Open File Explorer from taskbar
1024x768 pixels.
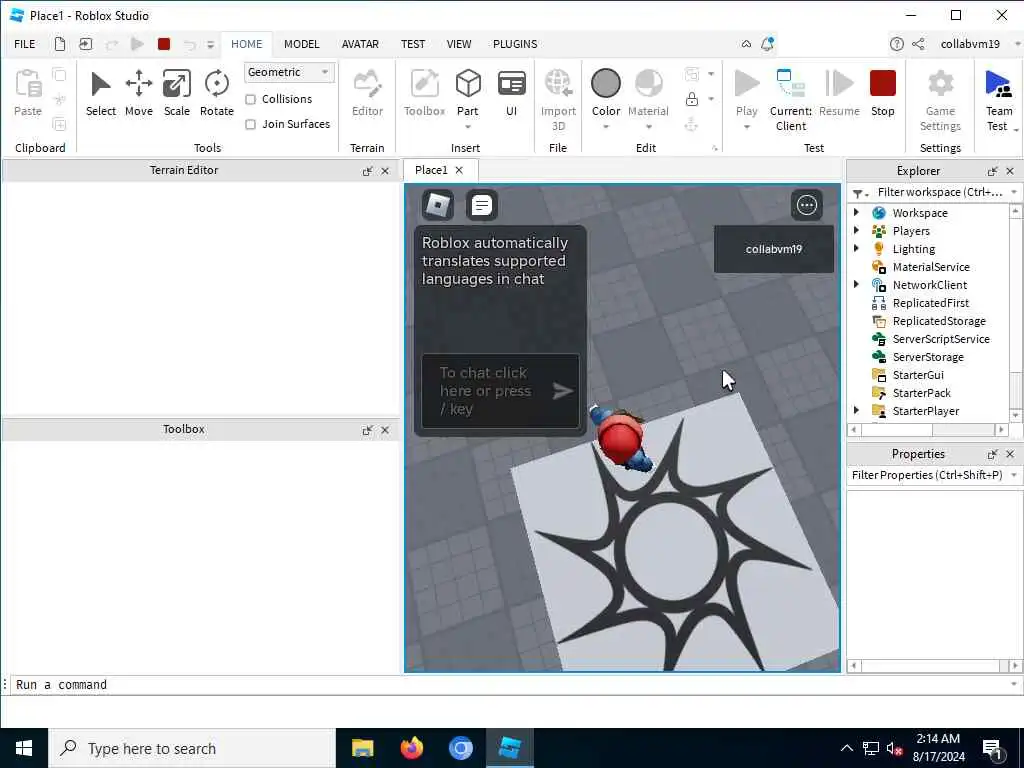click(x=362, y=748)
